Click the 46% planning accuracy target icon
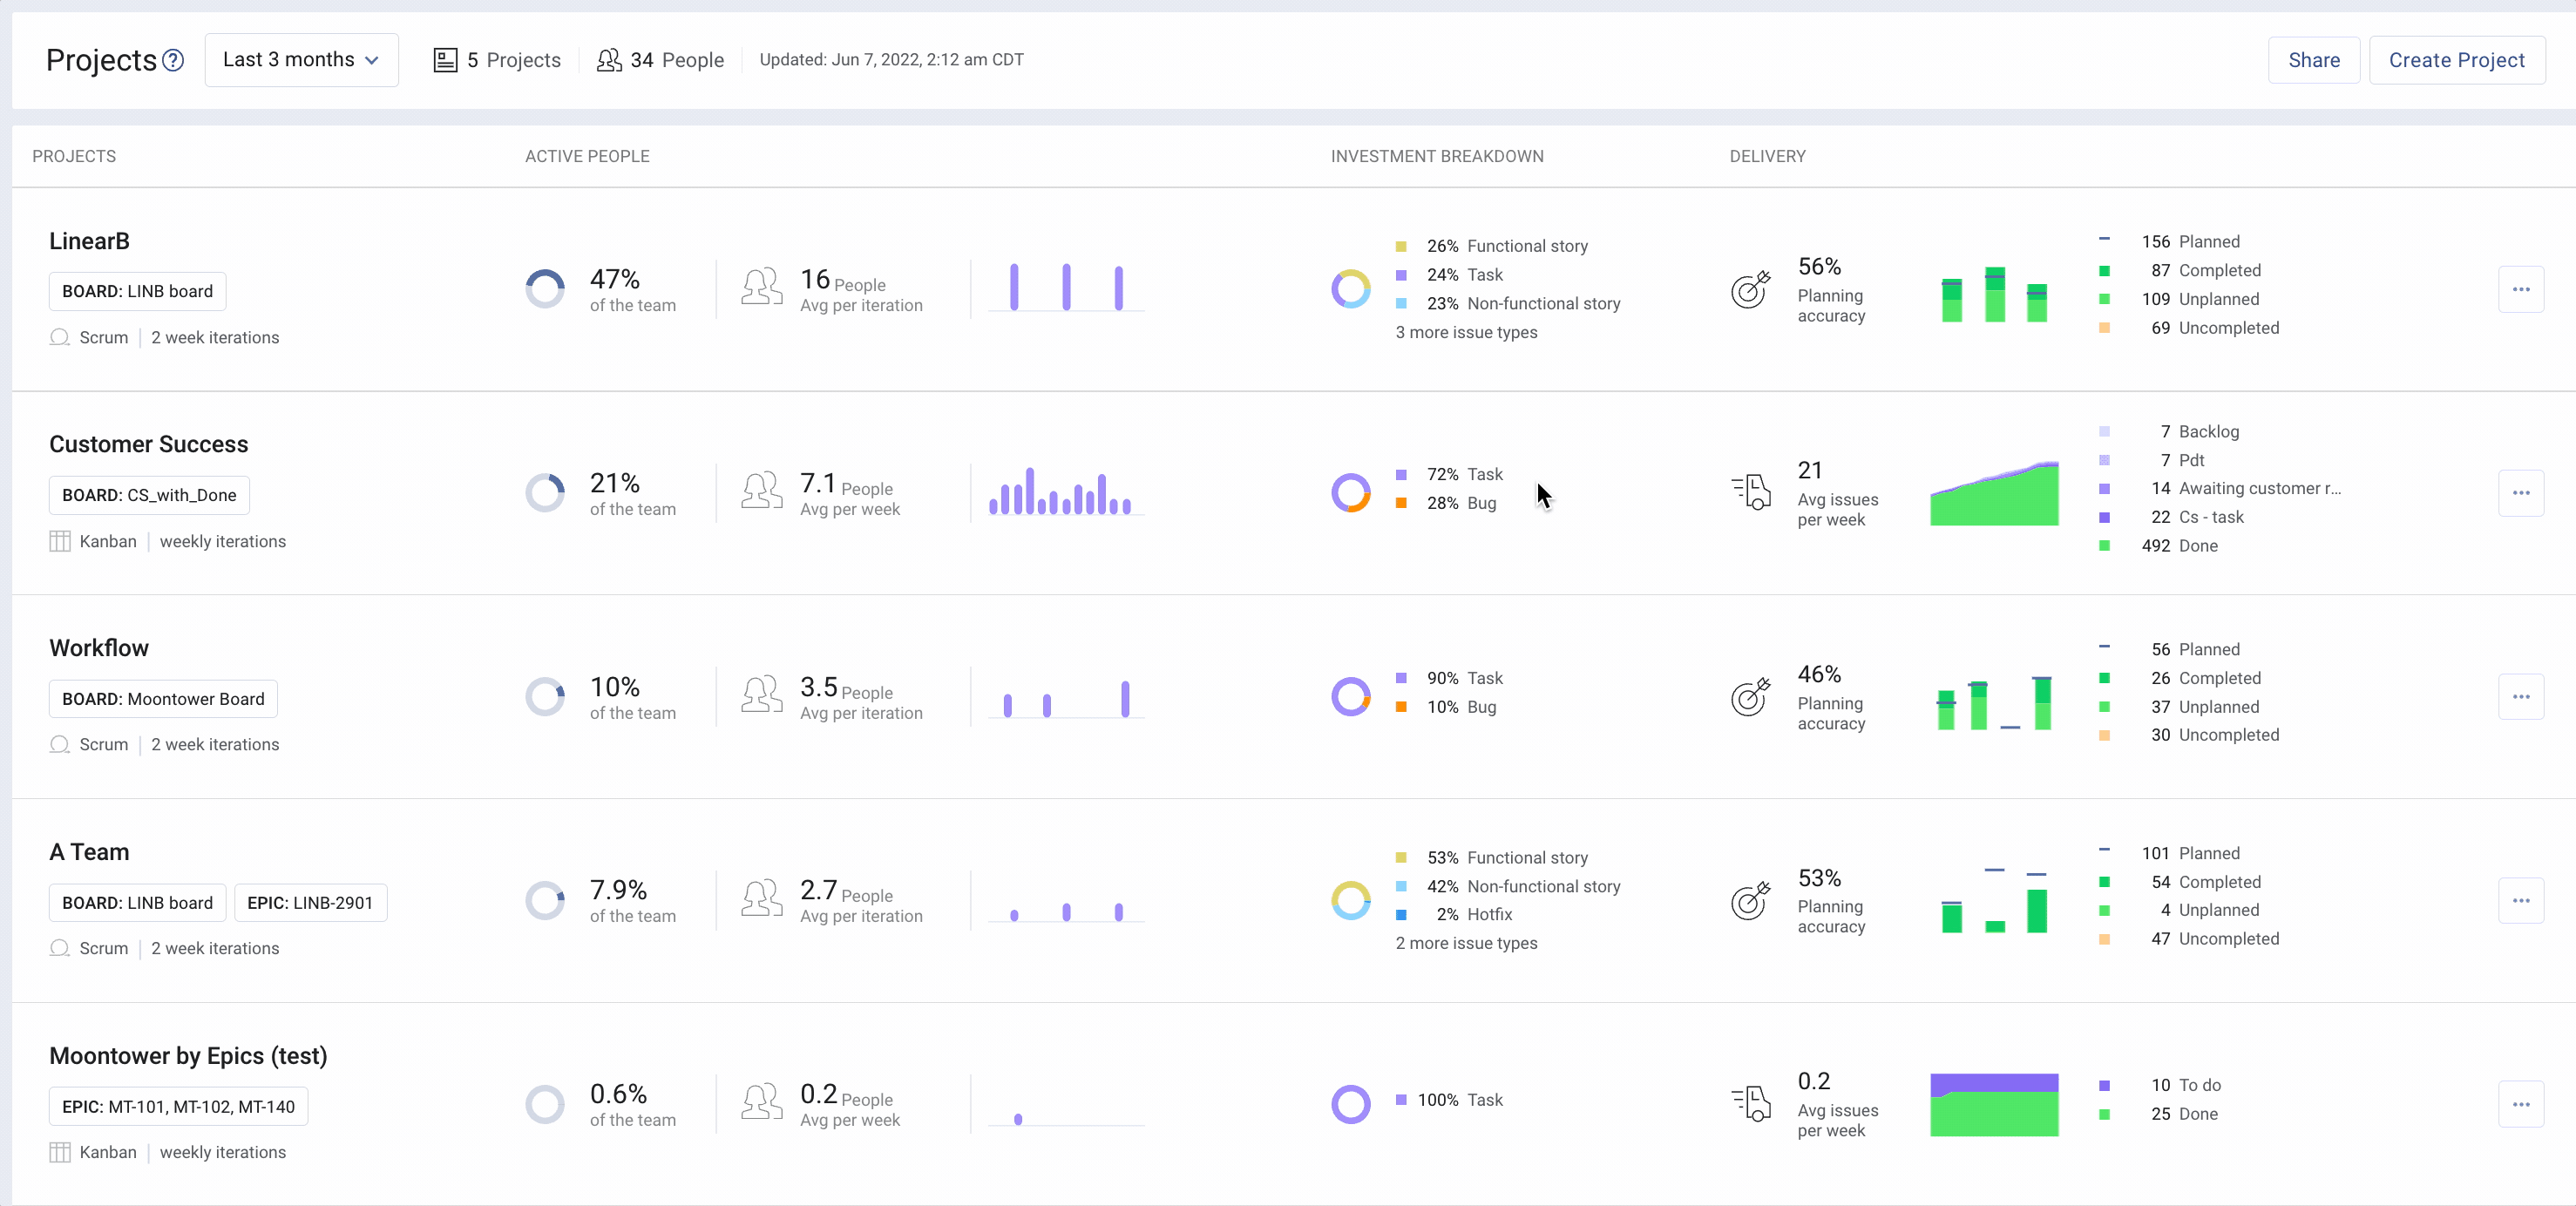Screen dimensions: 2576x1206 (x=1751, y=697)
